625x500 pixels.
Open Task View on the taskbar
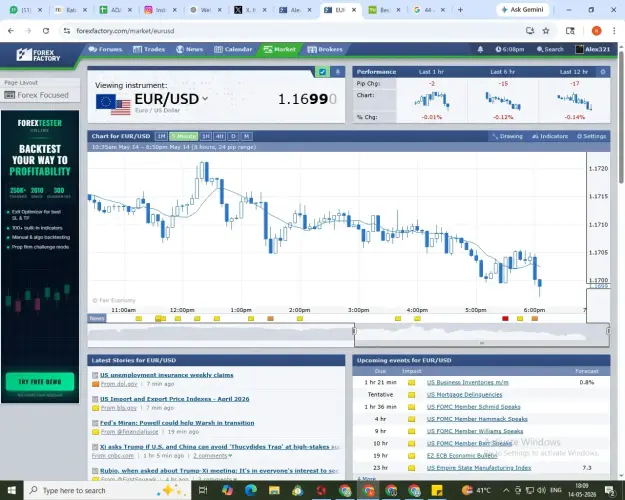(202, 490)
